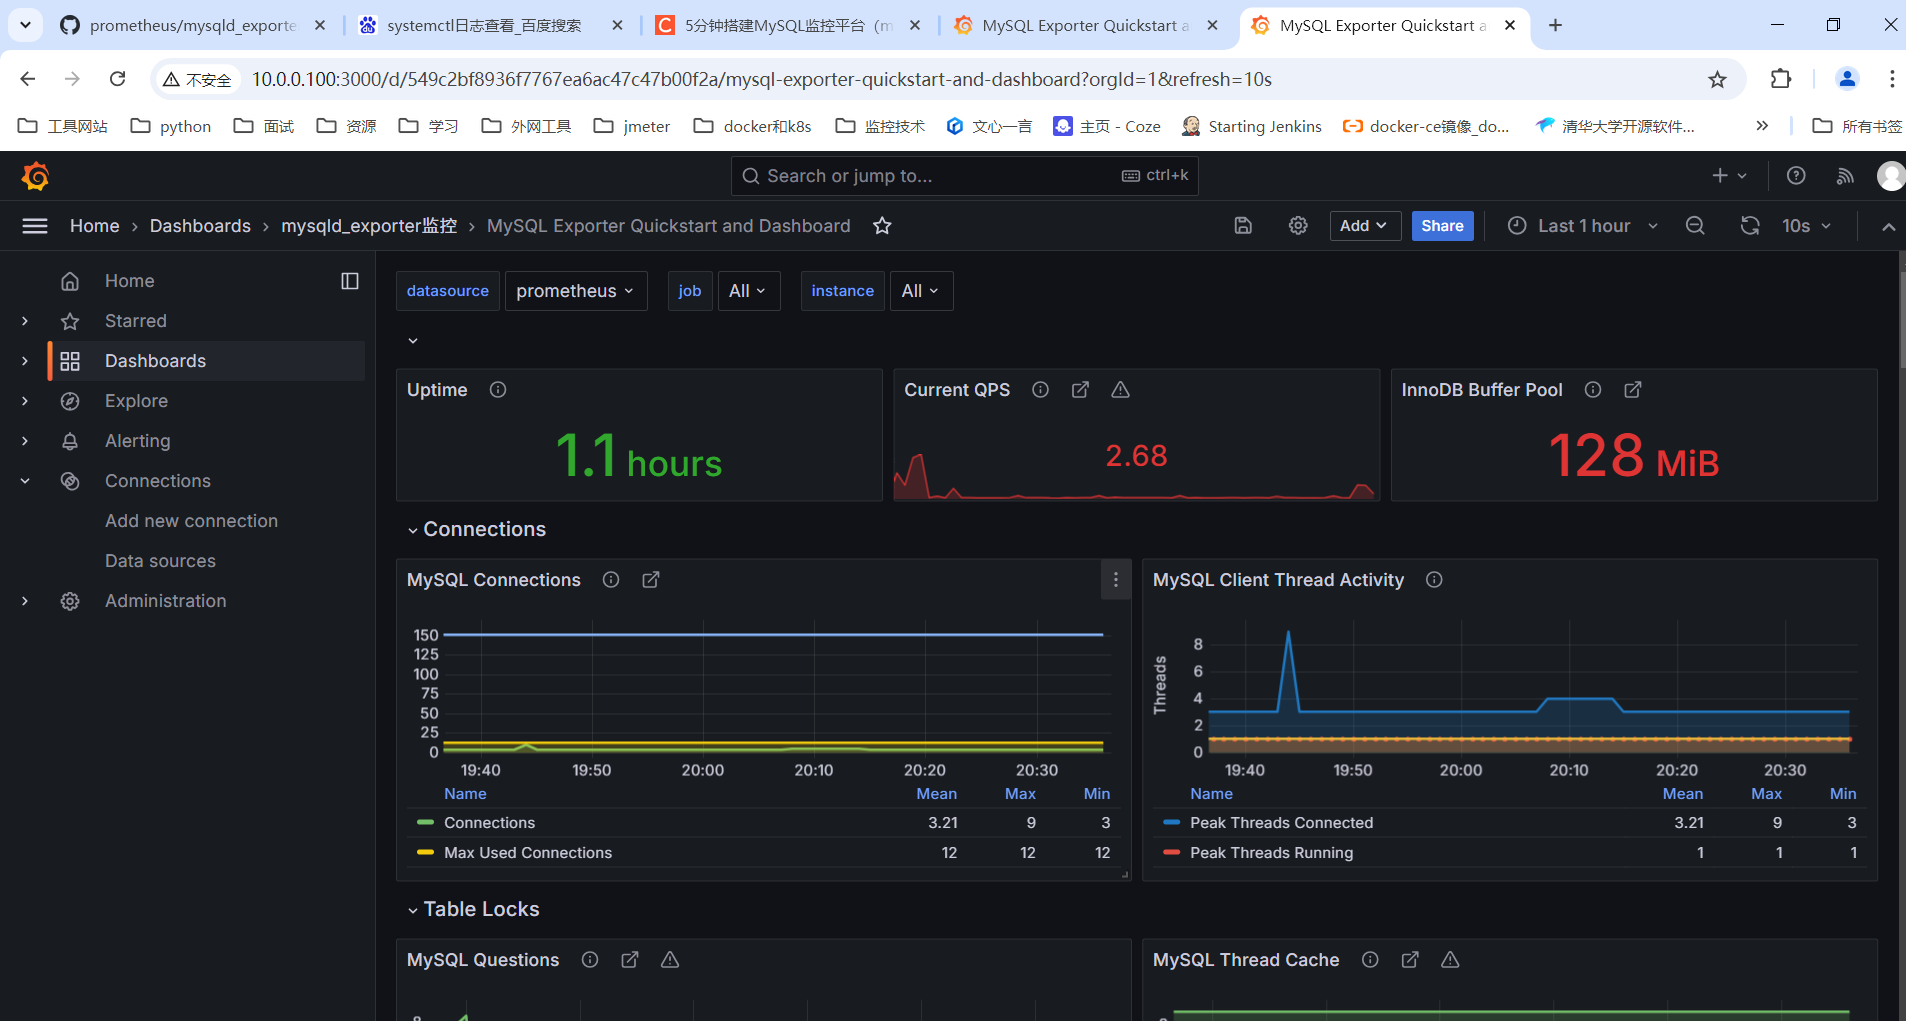Open the Current QPS panel external link
Image resolution: width=1906 pixels, height=1021 pixels.
pyautogui.click(x=1080, y=390)
